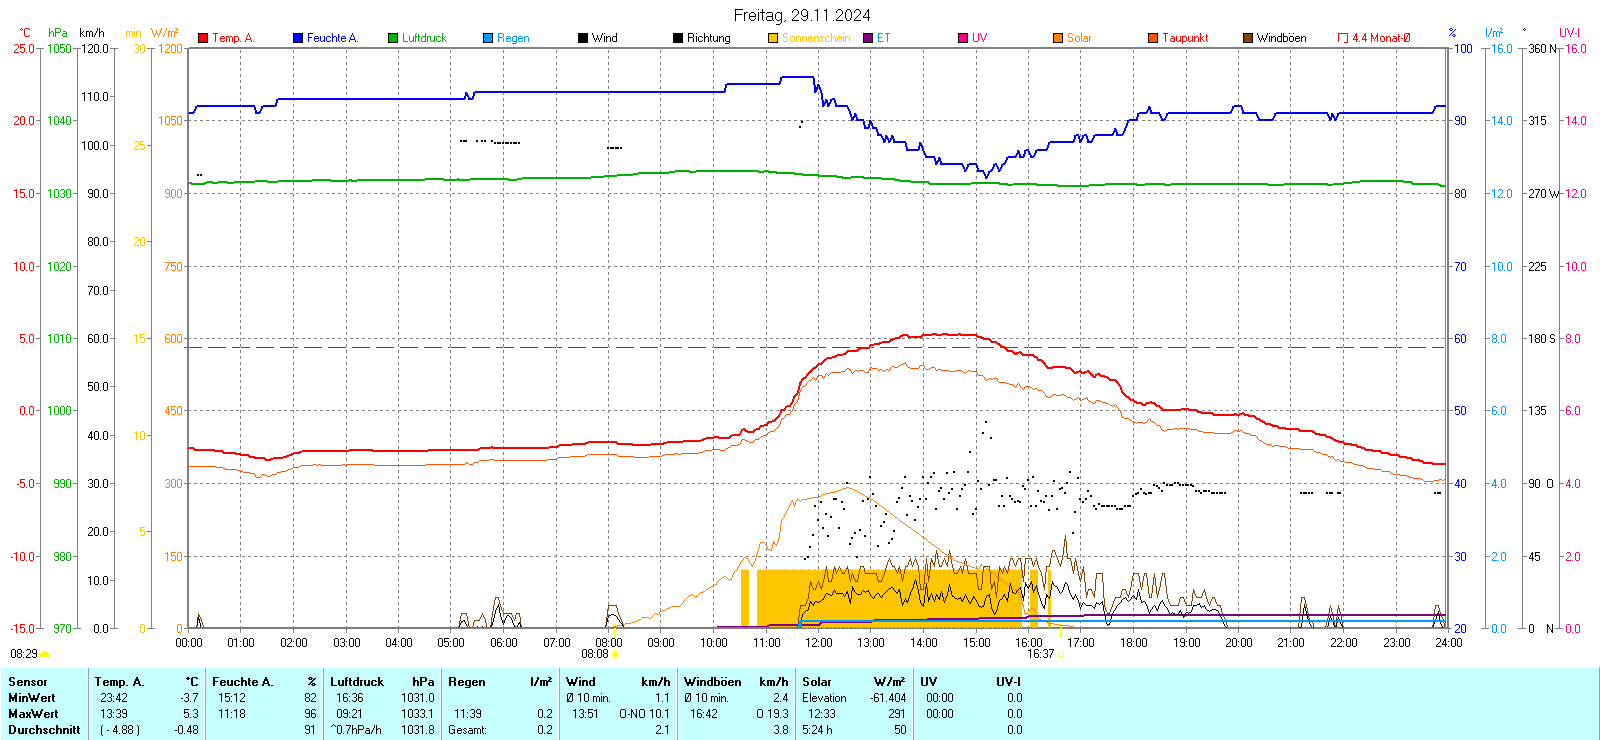Click the black Richtung legend square

click(678, 38)
